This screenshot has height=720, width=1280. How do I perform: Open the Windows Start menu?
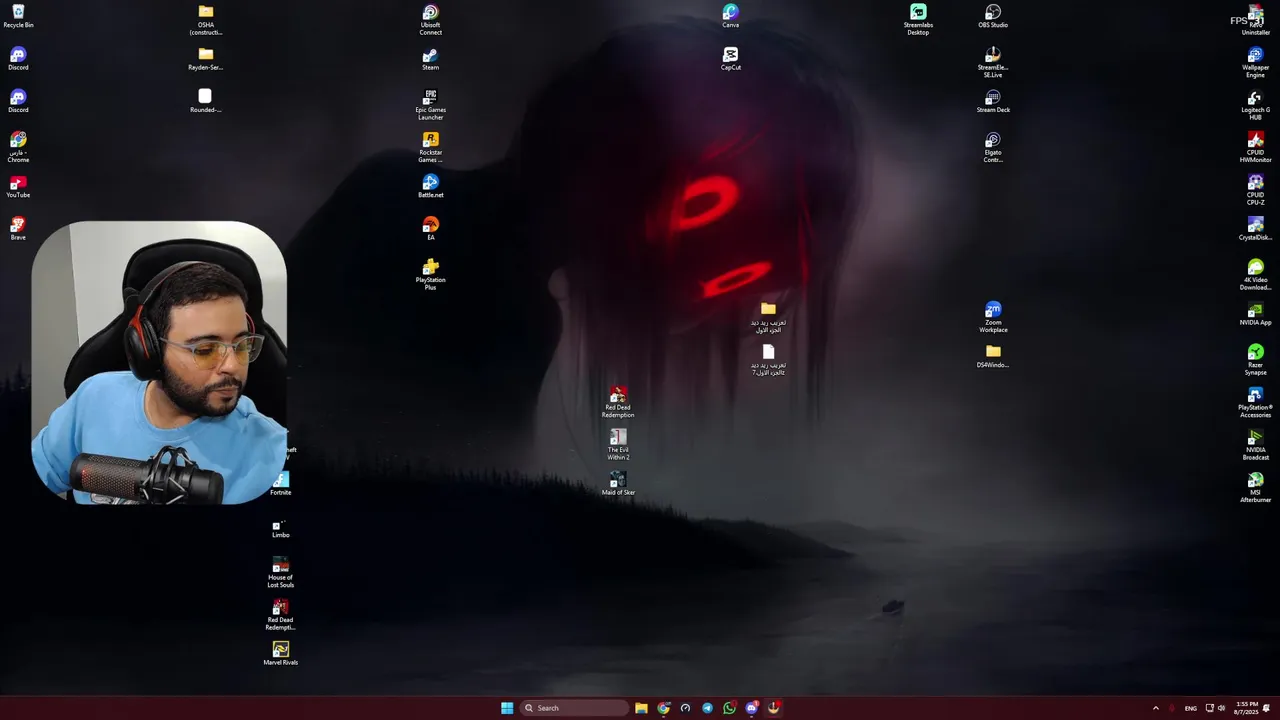(x=507, y=708)
